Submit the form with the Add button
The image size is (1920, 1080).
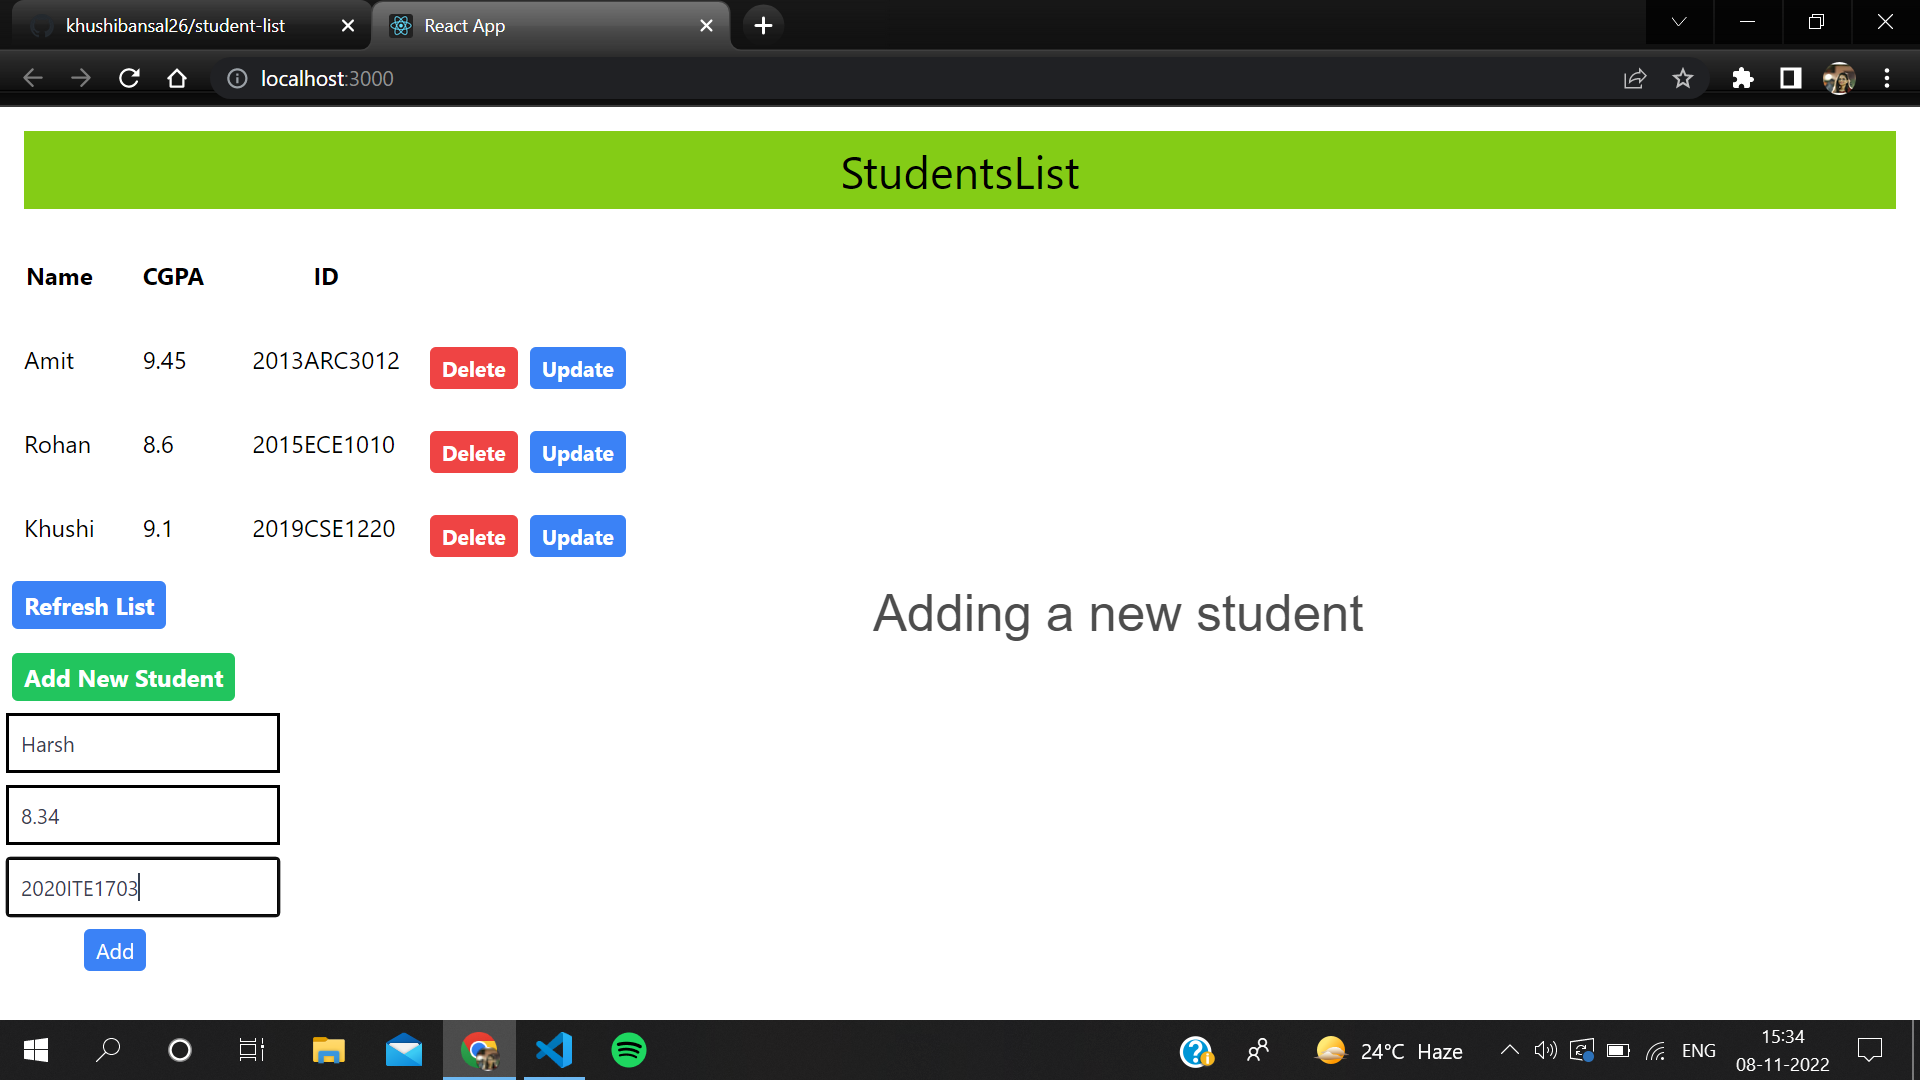(x=115, y=950)
